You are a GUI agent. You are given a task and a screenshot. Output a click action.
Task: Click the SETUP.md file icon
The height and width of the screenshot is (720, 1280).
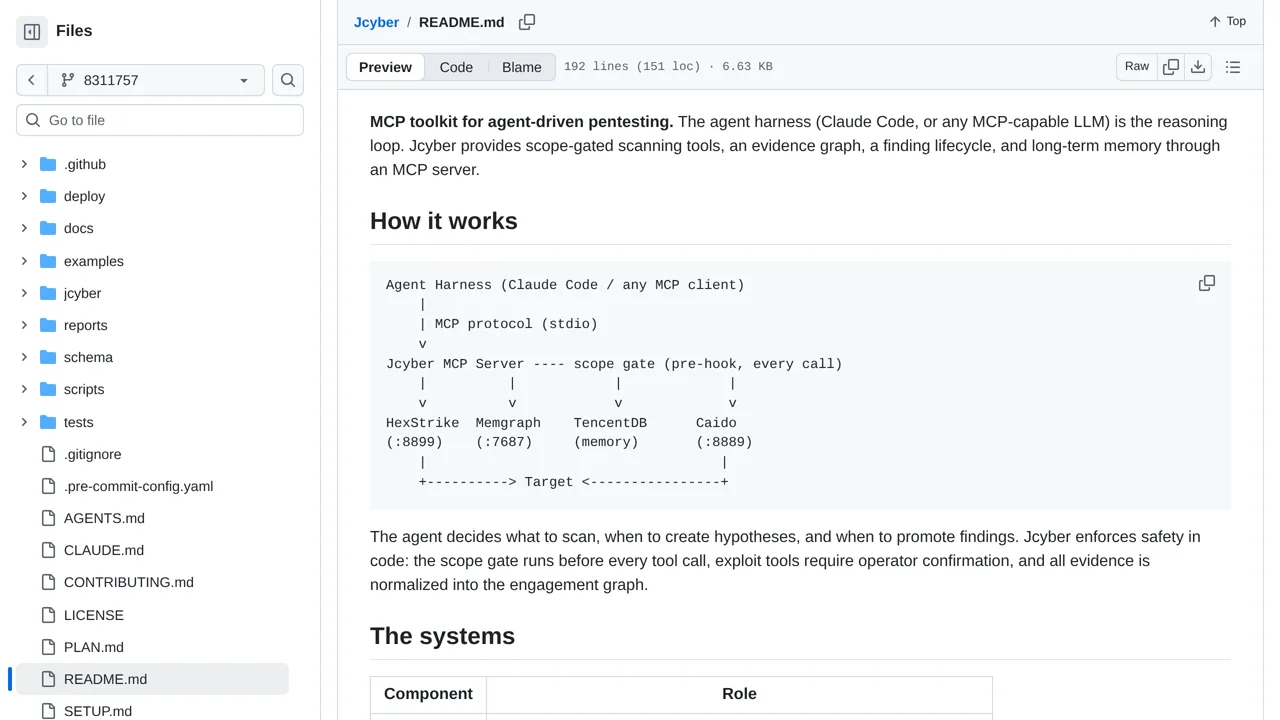48,711
